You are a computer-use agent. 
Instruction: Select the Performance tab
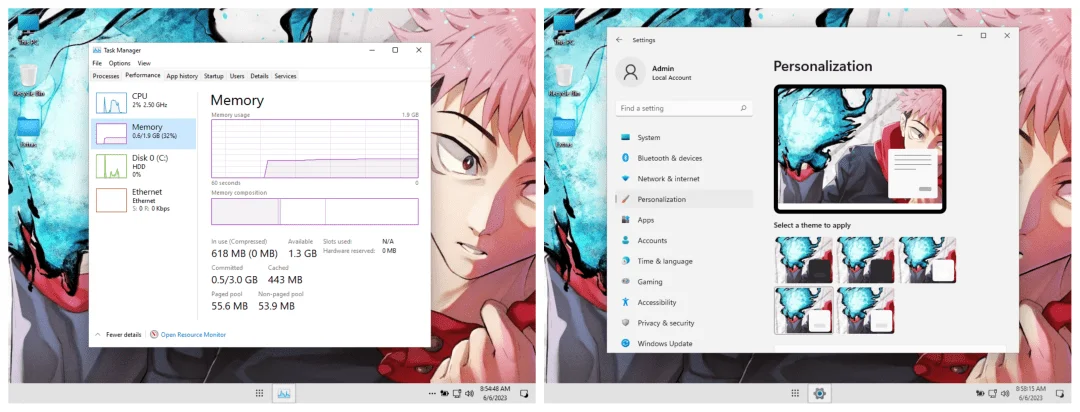(143, 75)
